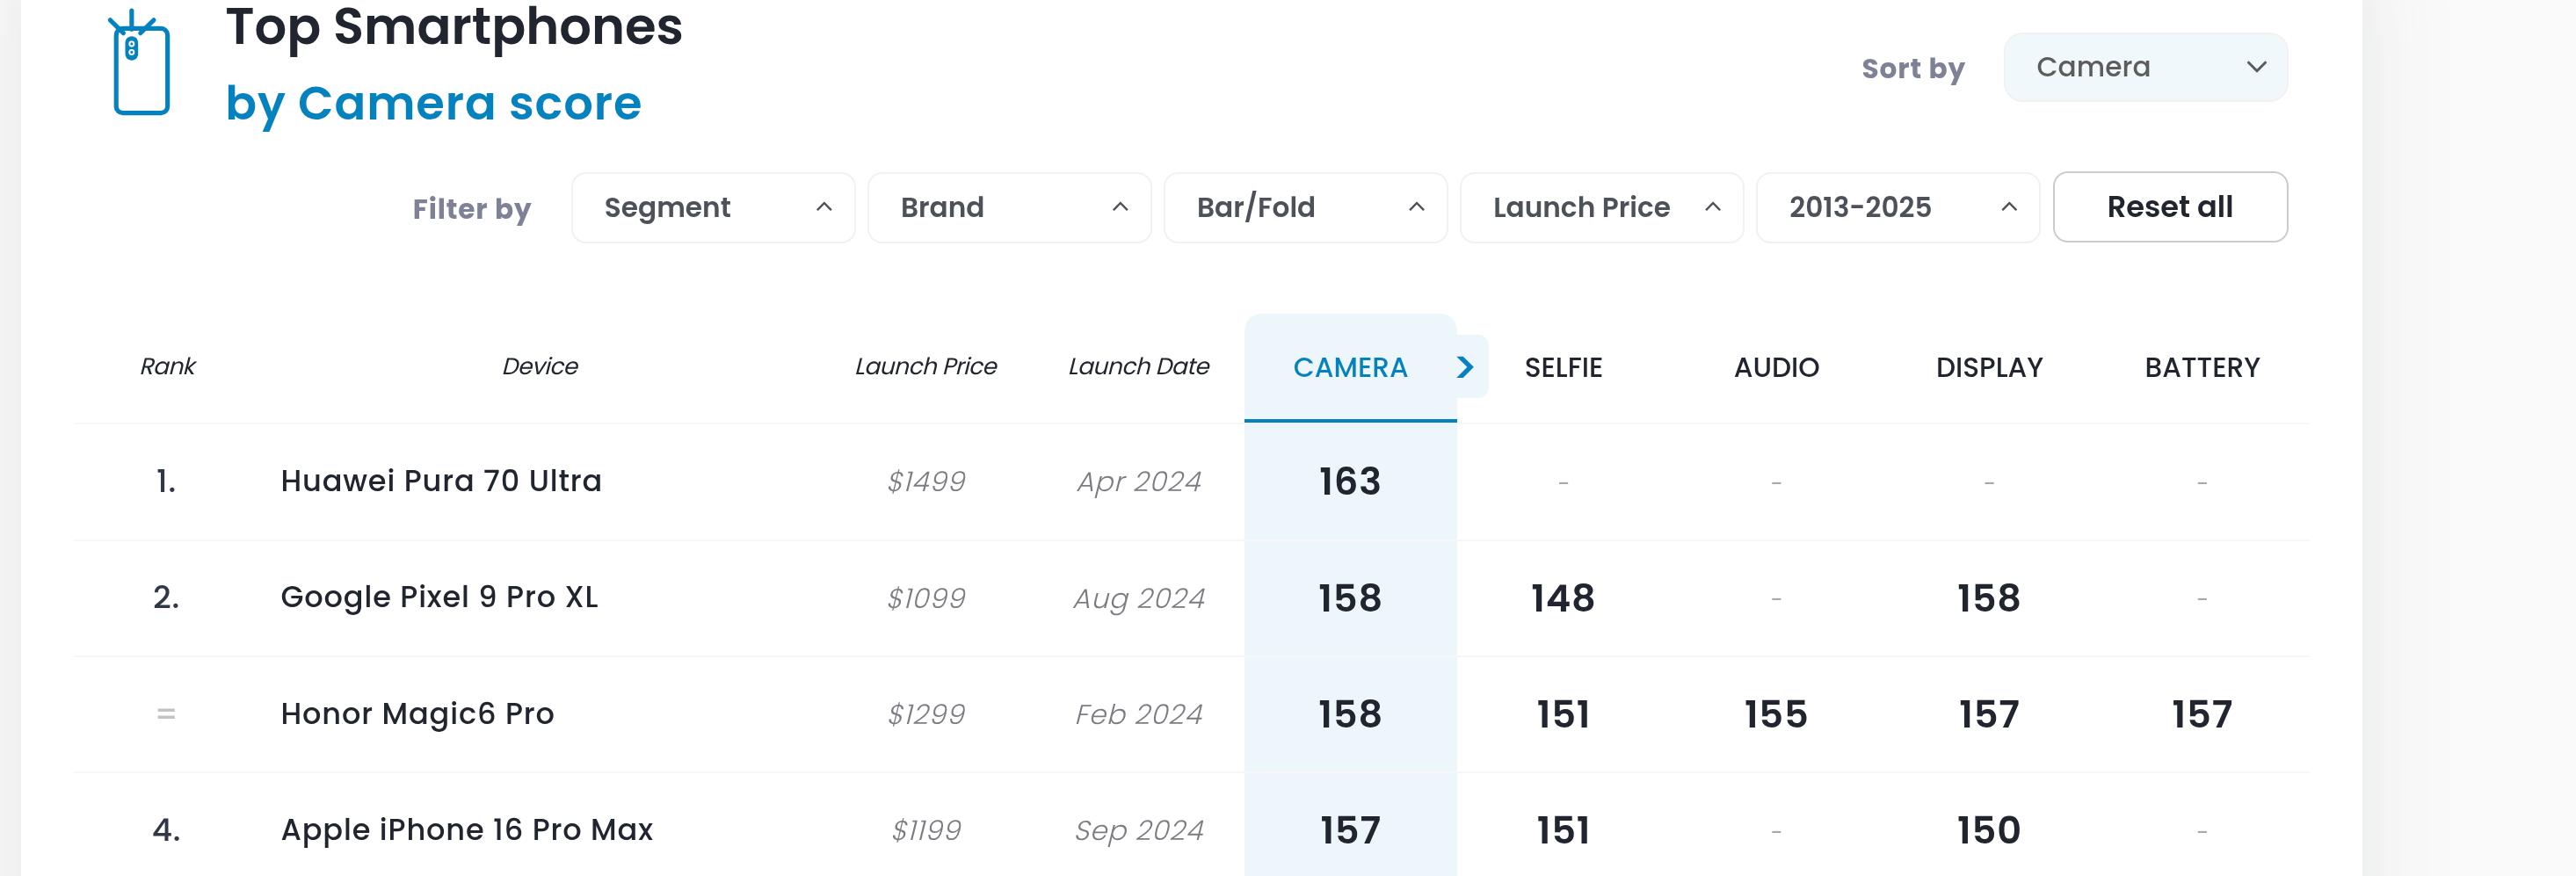Image resolution: width=2576 pixels, height=876 pixels.
Task: Sort by the DISPLAY column tab
Action: [x=1988, y=368]
